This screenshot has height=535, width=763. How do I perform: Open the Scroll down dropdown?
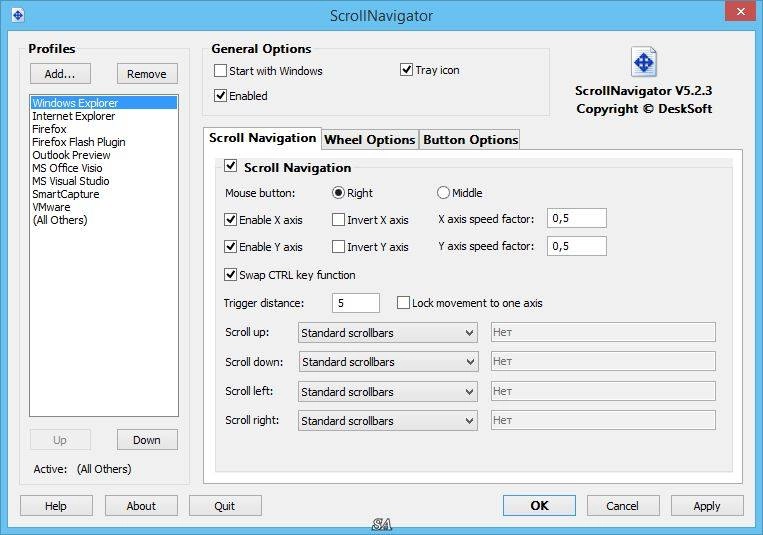point(388,362)
